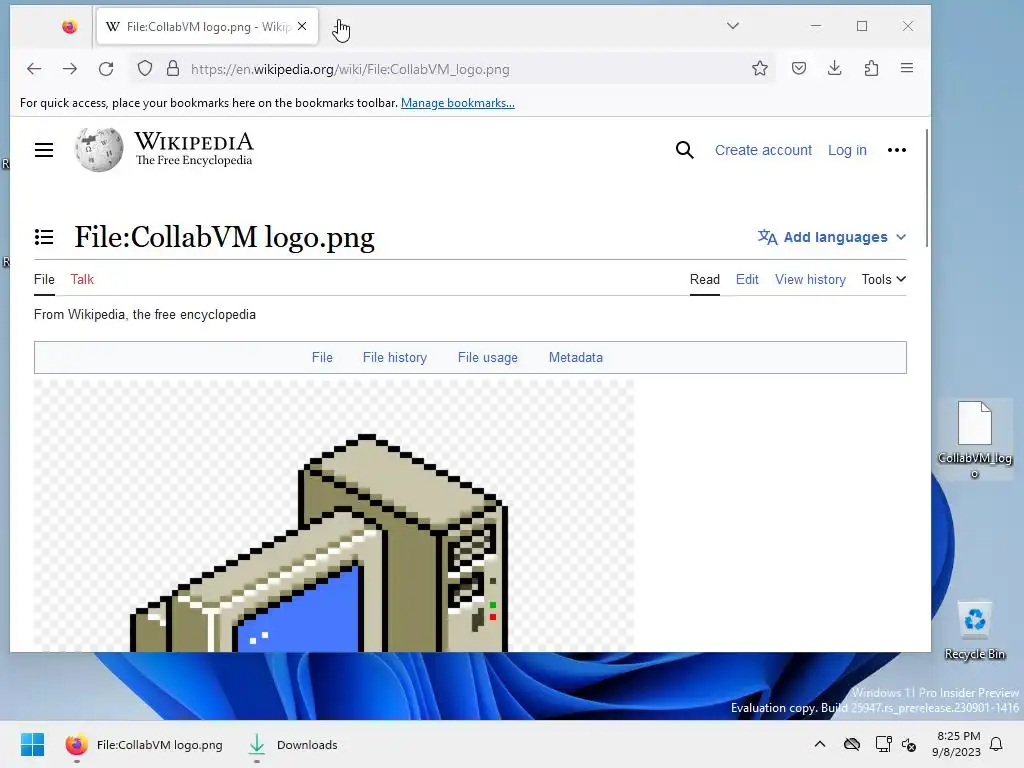1024x768 pixels.
Task: Reload the current page
Action: click(106, 69)
